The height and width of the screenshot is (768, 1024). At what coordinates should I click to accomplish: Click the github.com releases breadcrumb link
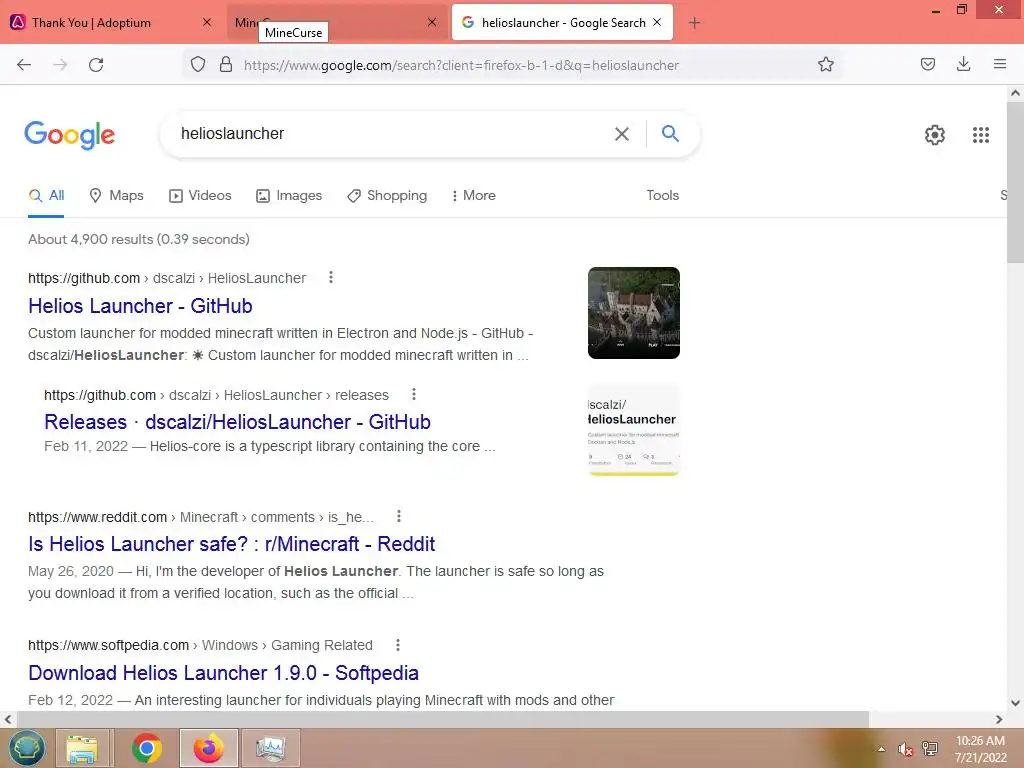pos(216,395)
